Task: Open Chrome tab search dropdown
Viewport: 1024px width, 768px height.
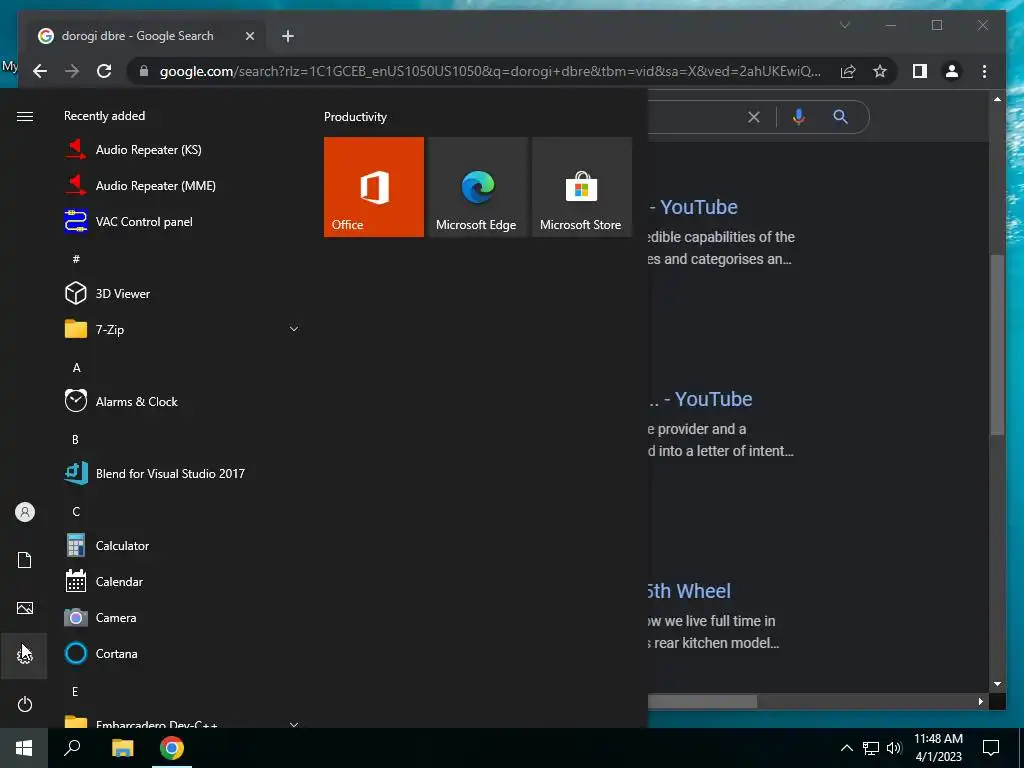Action: [x=845, y=25]
